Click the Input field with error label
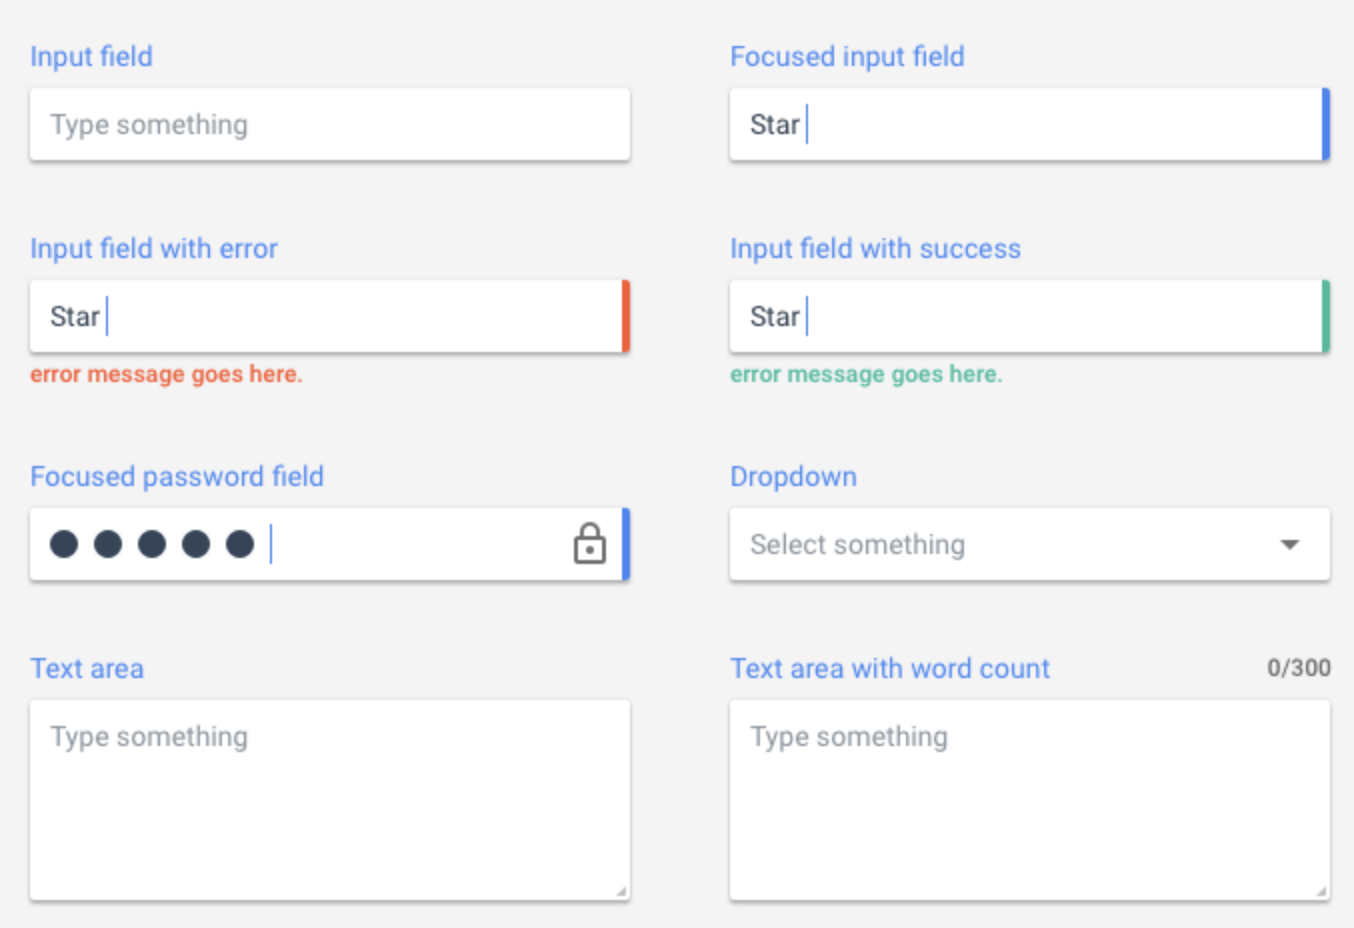The image size is (1354, 928). pyautogui.click(x=154, y=248)
